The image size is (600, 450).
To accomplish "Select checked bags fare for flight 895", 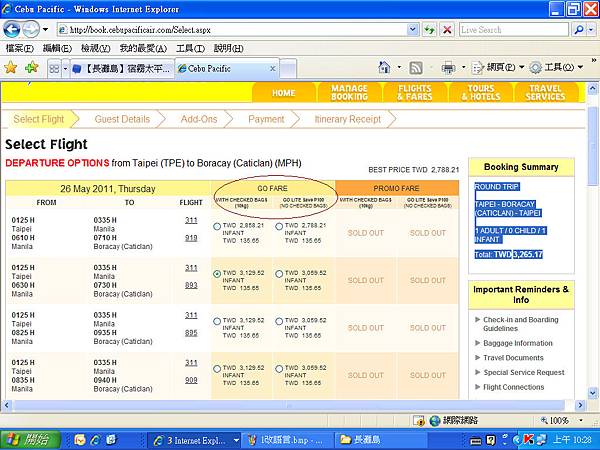I will pyautogui.click(x=217, y=321).
